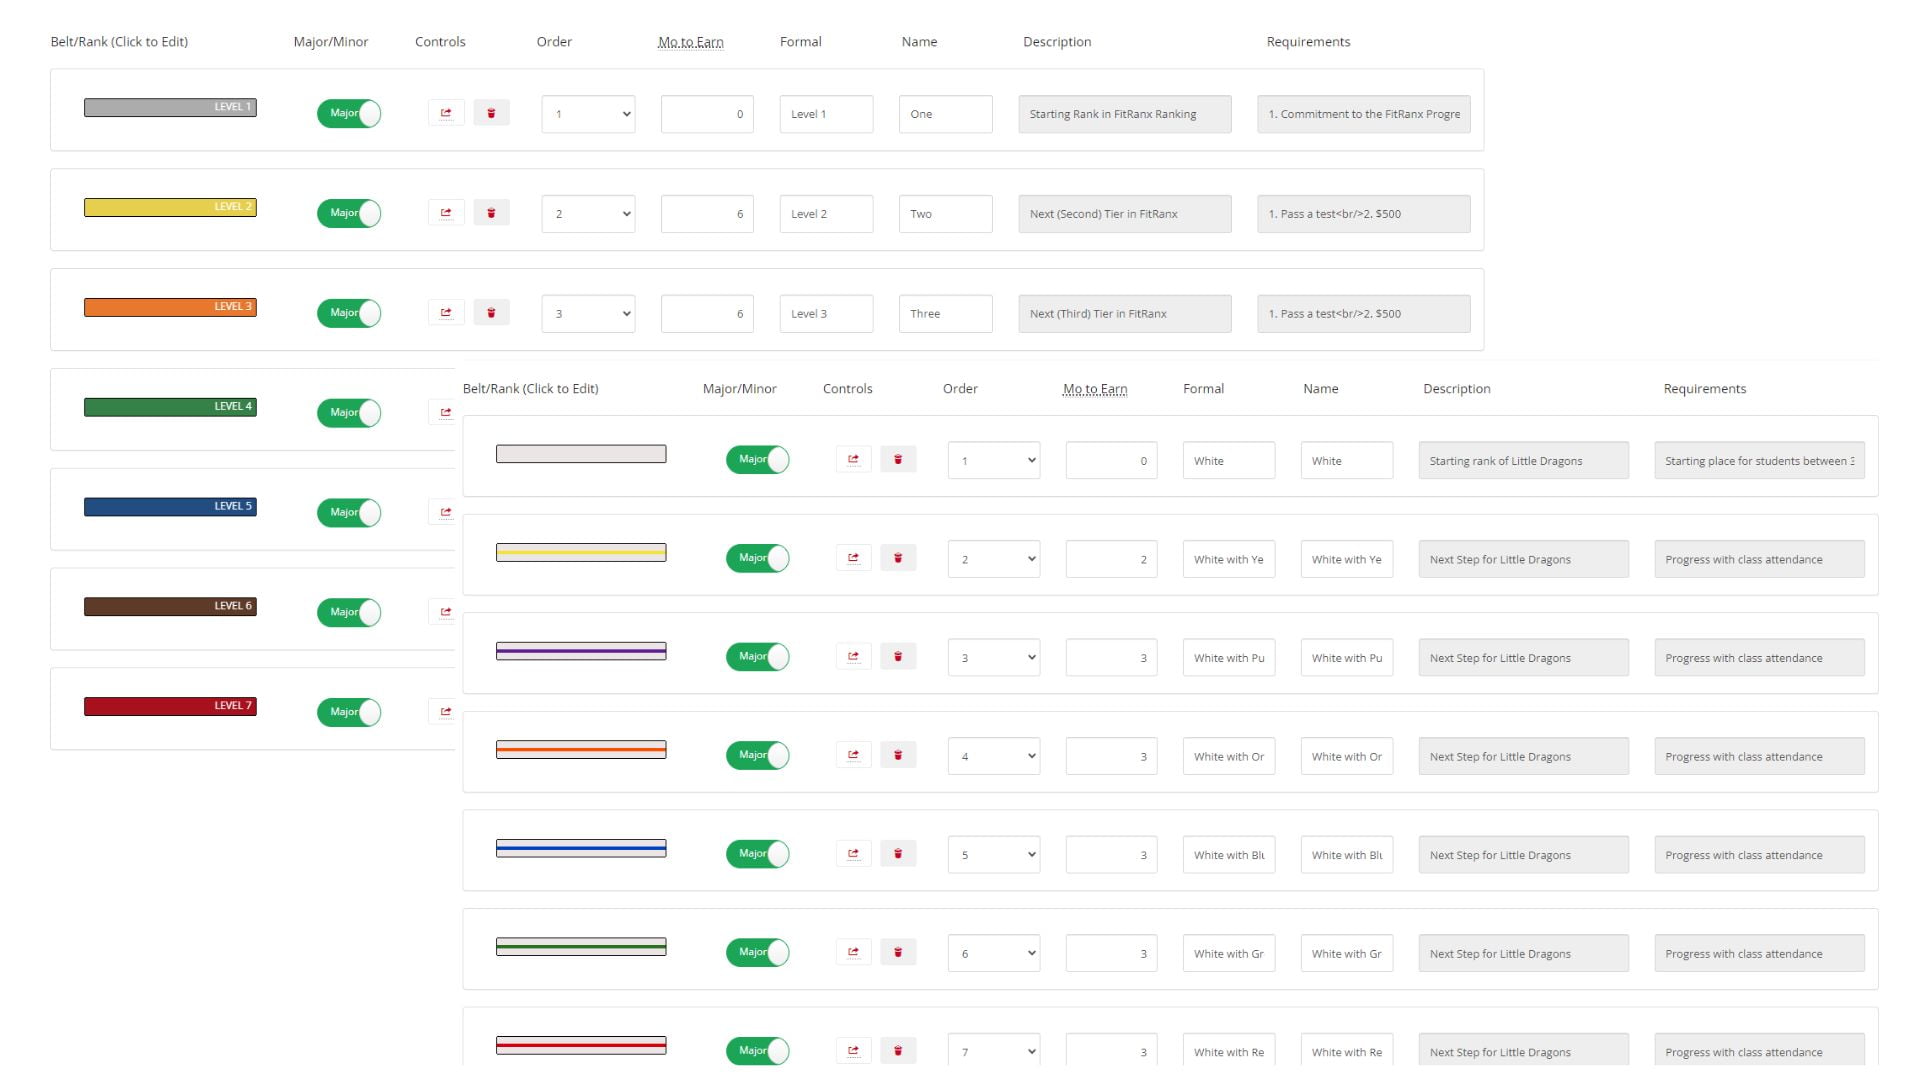Click the Name field containing 'Two'
This screenshot has width=1920, height=1080.
tap(944, 213)
